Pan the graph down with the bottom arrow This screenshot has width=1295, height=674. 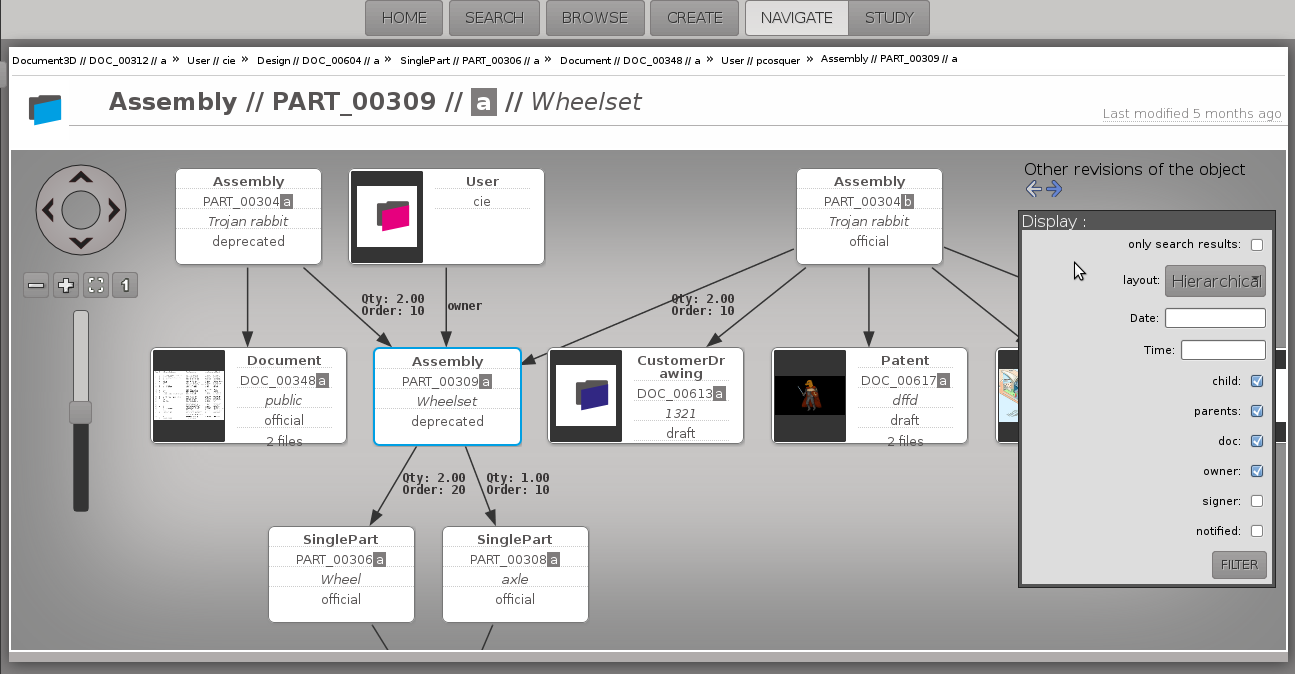(81, 242)
